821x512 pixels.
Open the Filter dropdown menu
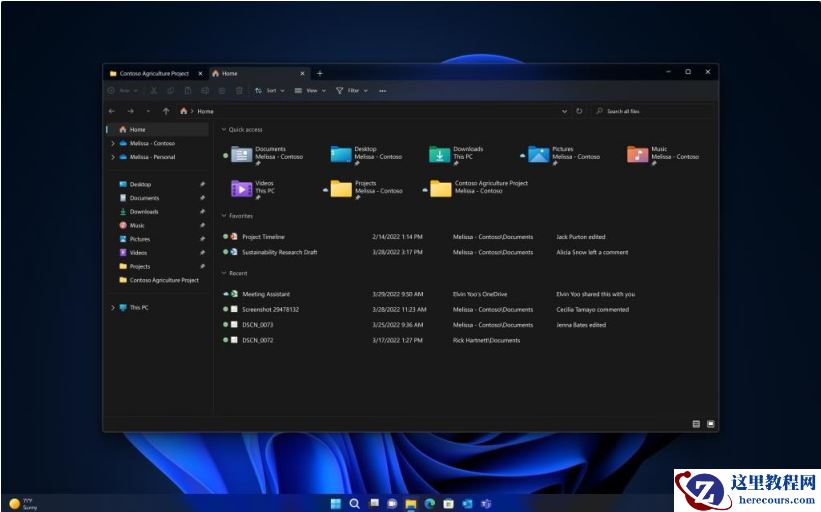352,91
